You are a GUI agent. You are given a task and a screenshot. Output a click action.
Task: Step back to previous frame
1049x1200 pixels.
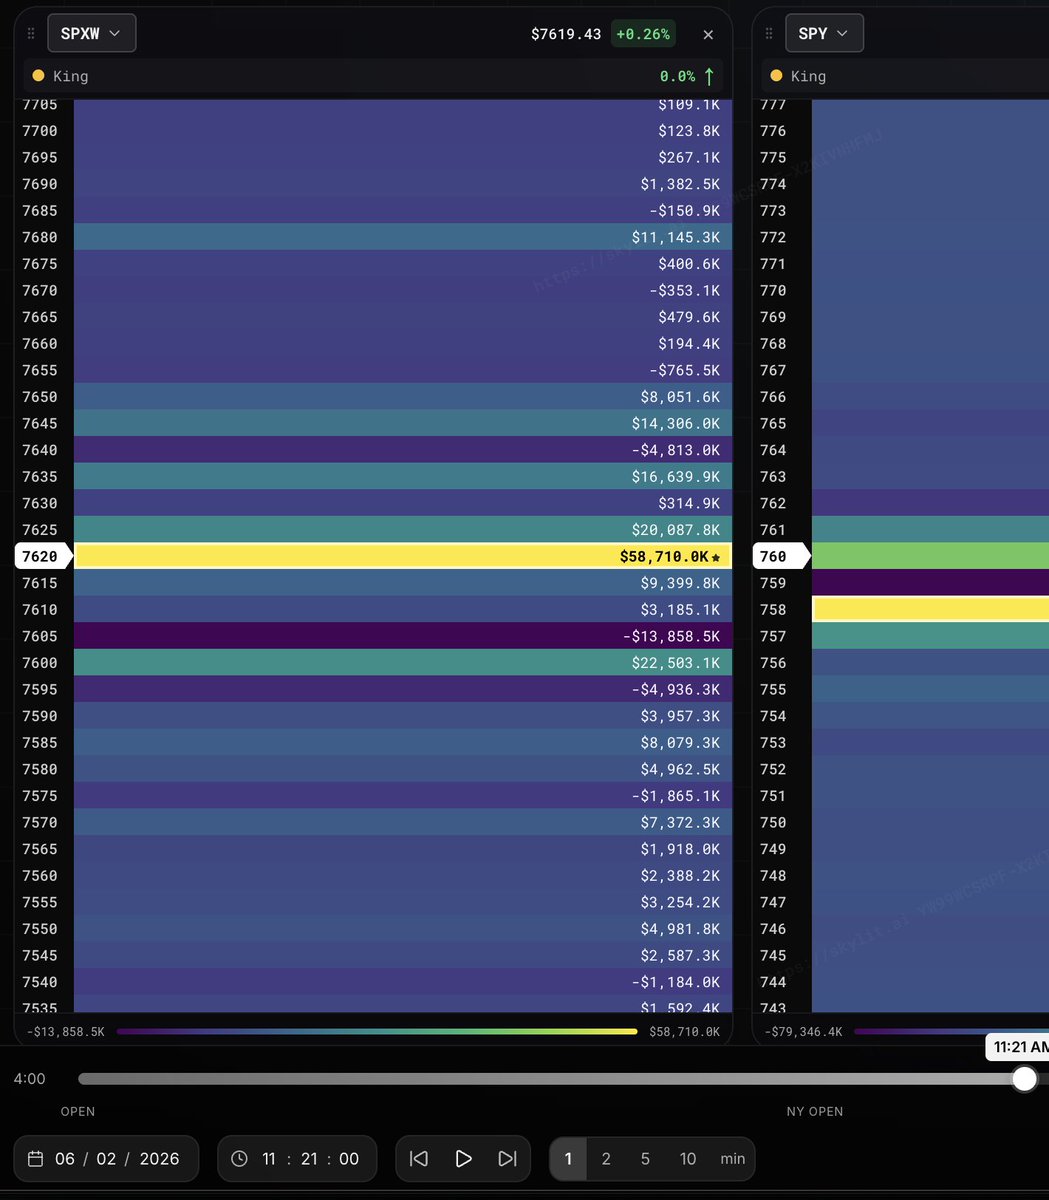point(419,1158)
